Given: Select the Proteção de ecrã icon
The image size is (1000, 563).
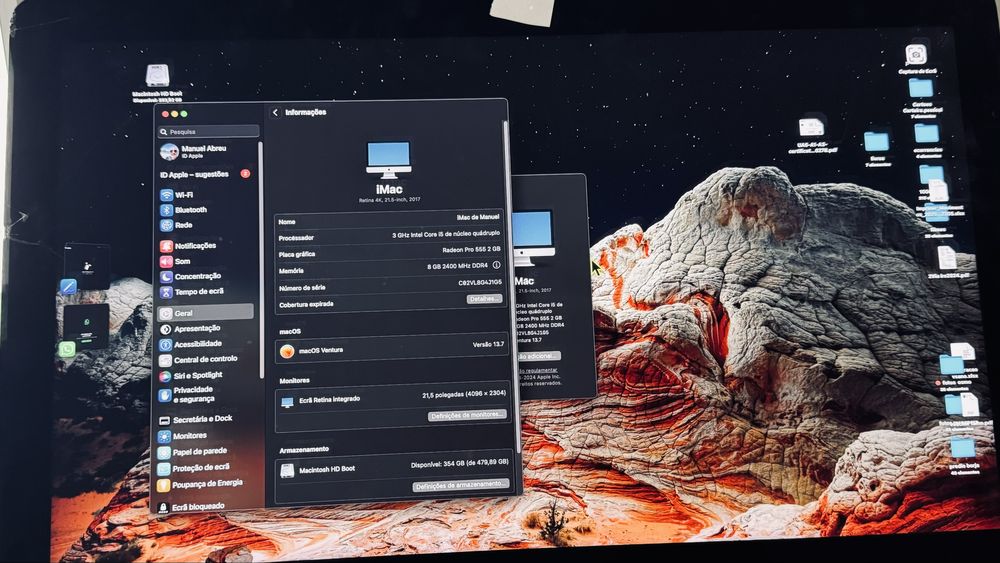Looking at the screenshot, I should 164,469.
